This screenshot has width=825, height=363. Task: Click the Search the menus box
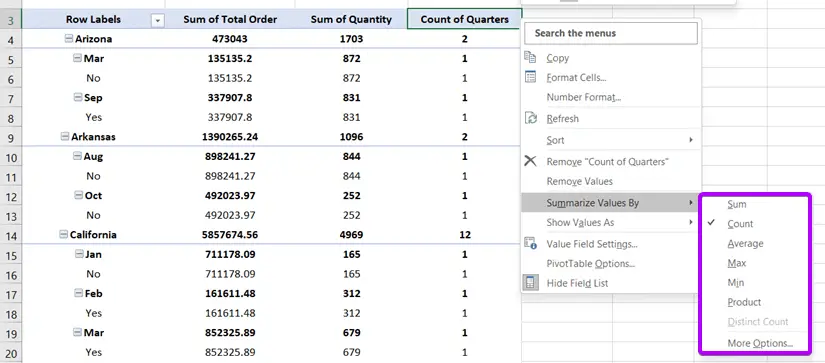[611, 33]
